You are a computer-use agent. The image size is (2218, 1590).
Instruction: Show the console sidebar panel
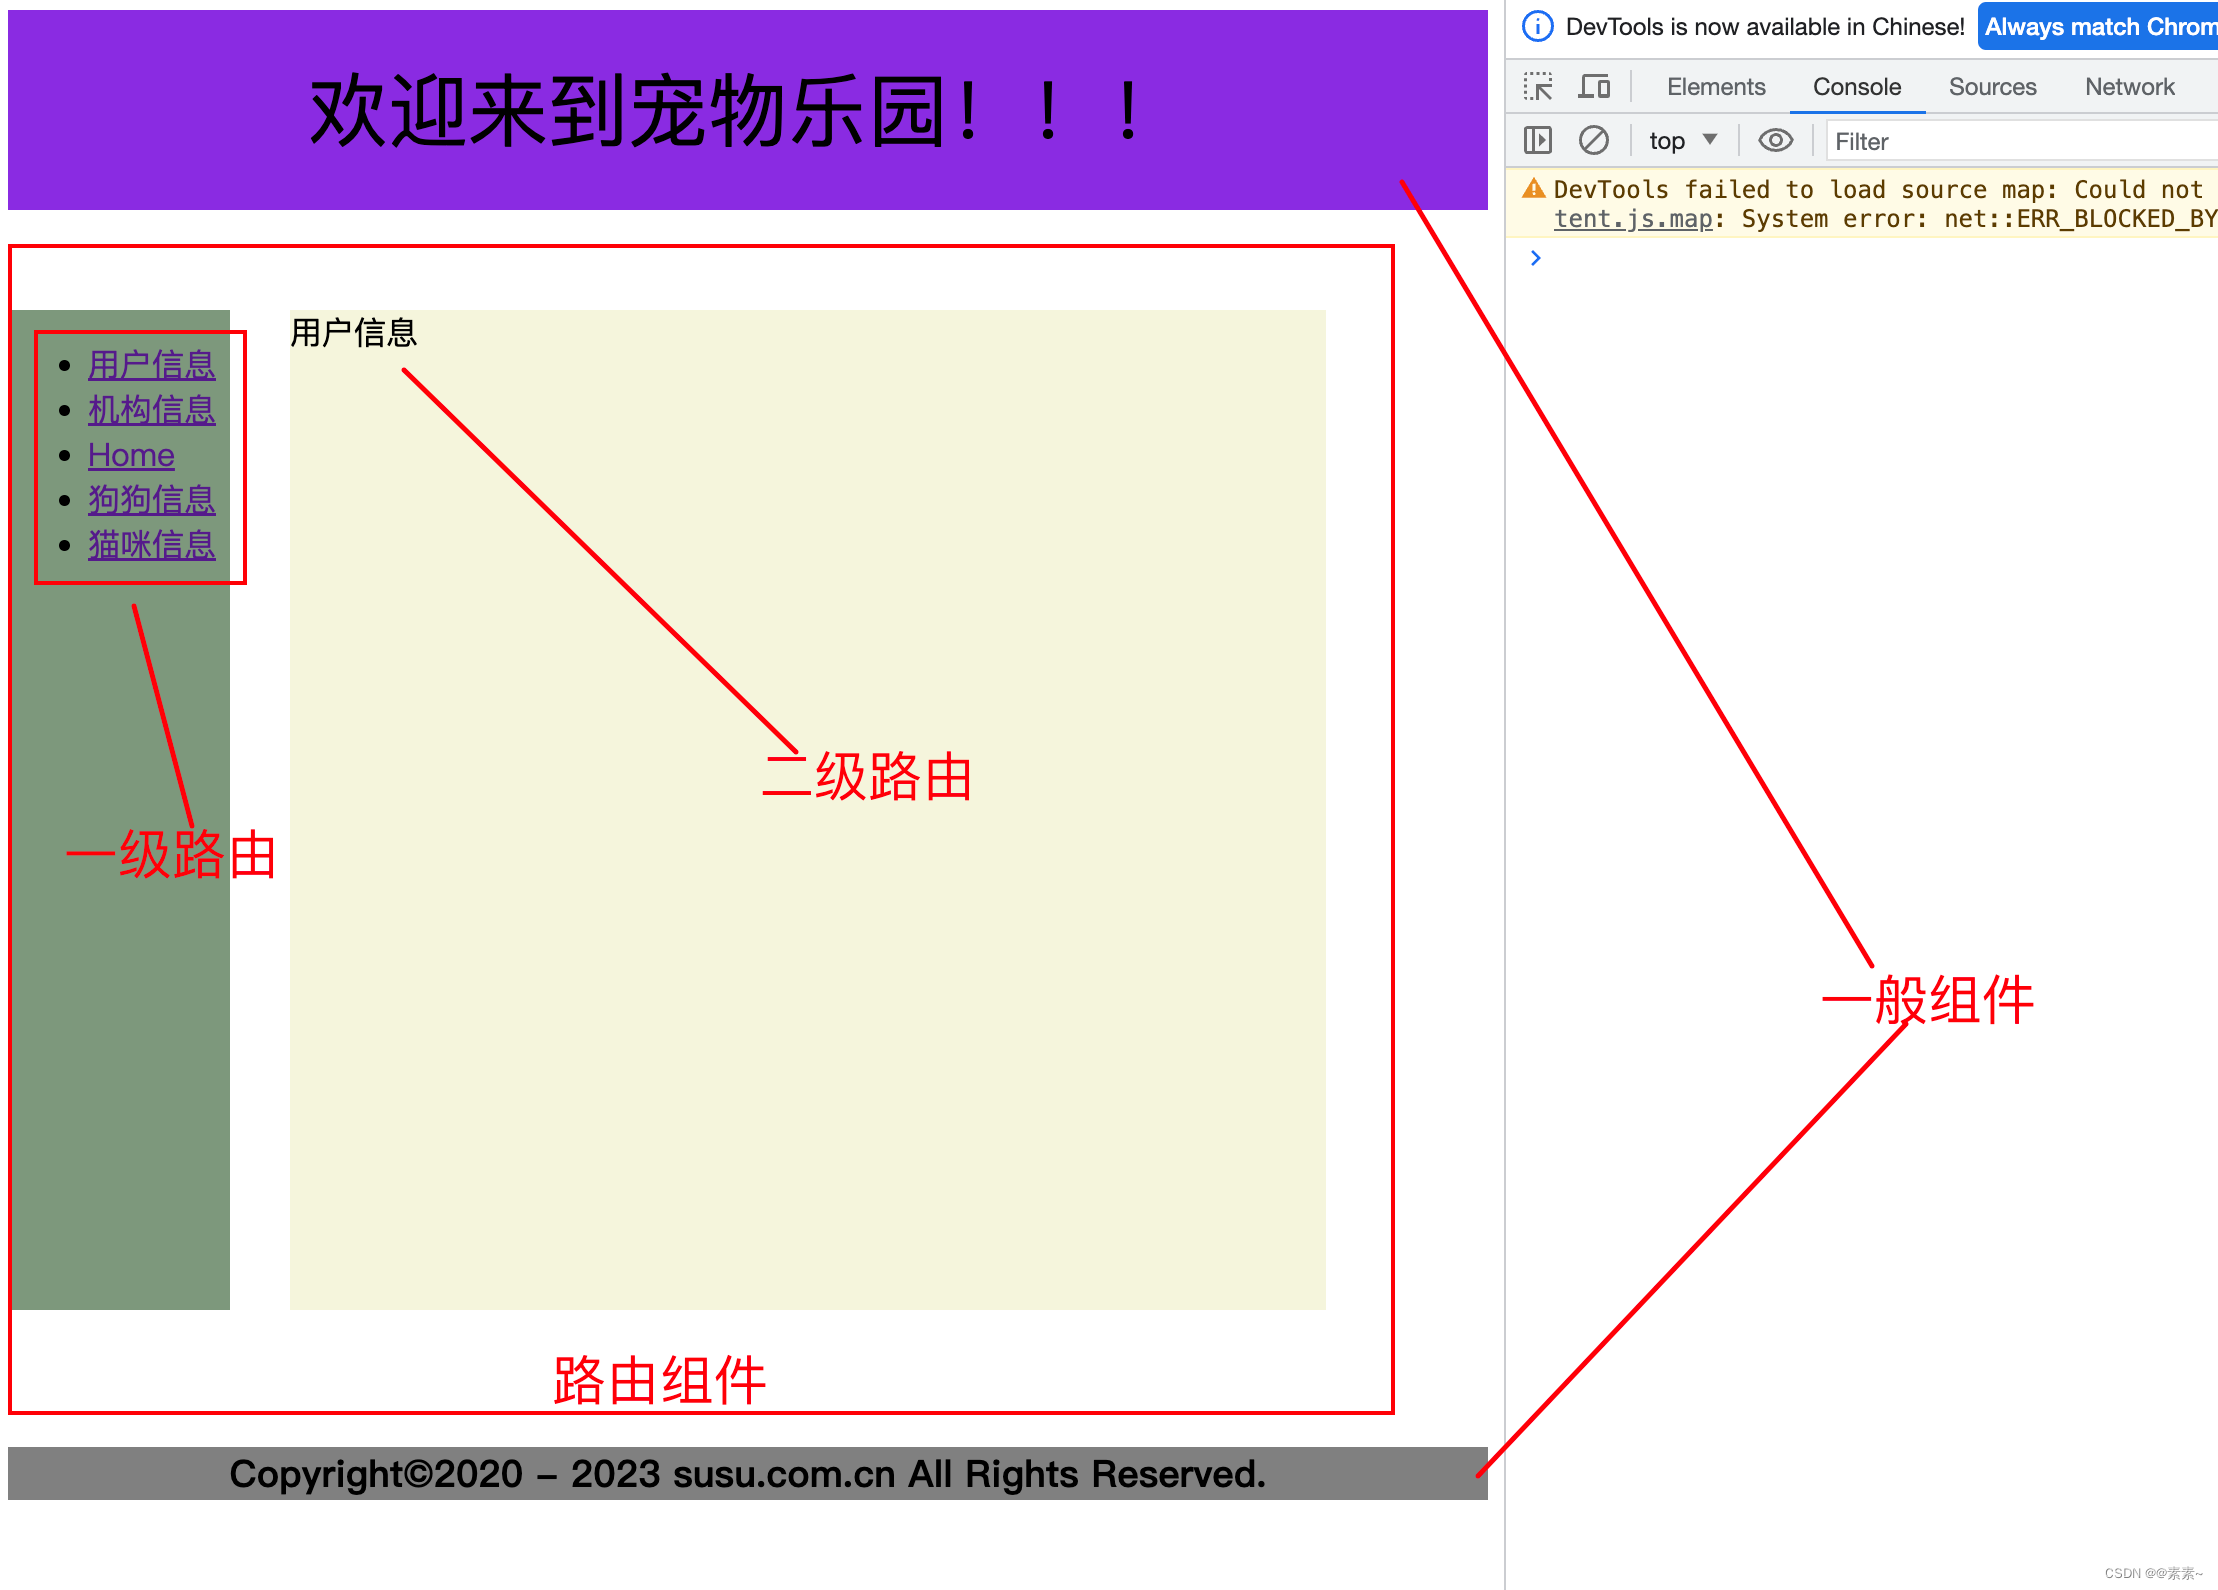[1537, 140]
